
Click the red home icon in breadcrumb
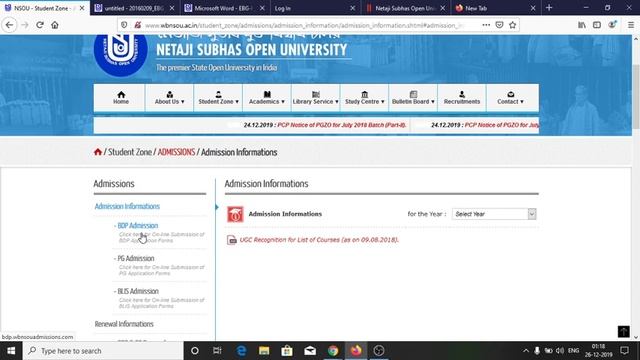(x=98, y=152)
